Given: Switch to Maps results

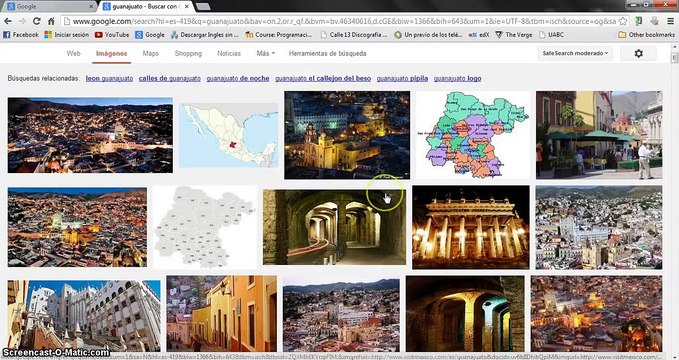Looking at the screenshot, I should pos(151,53).
